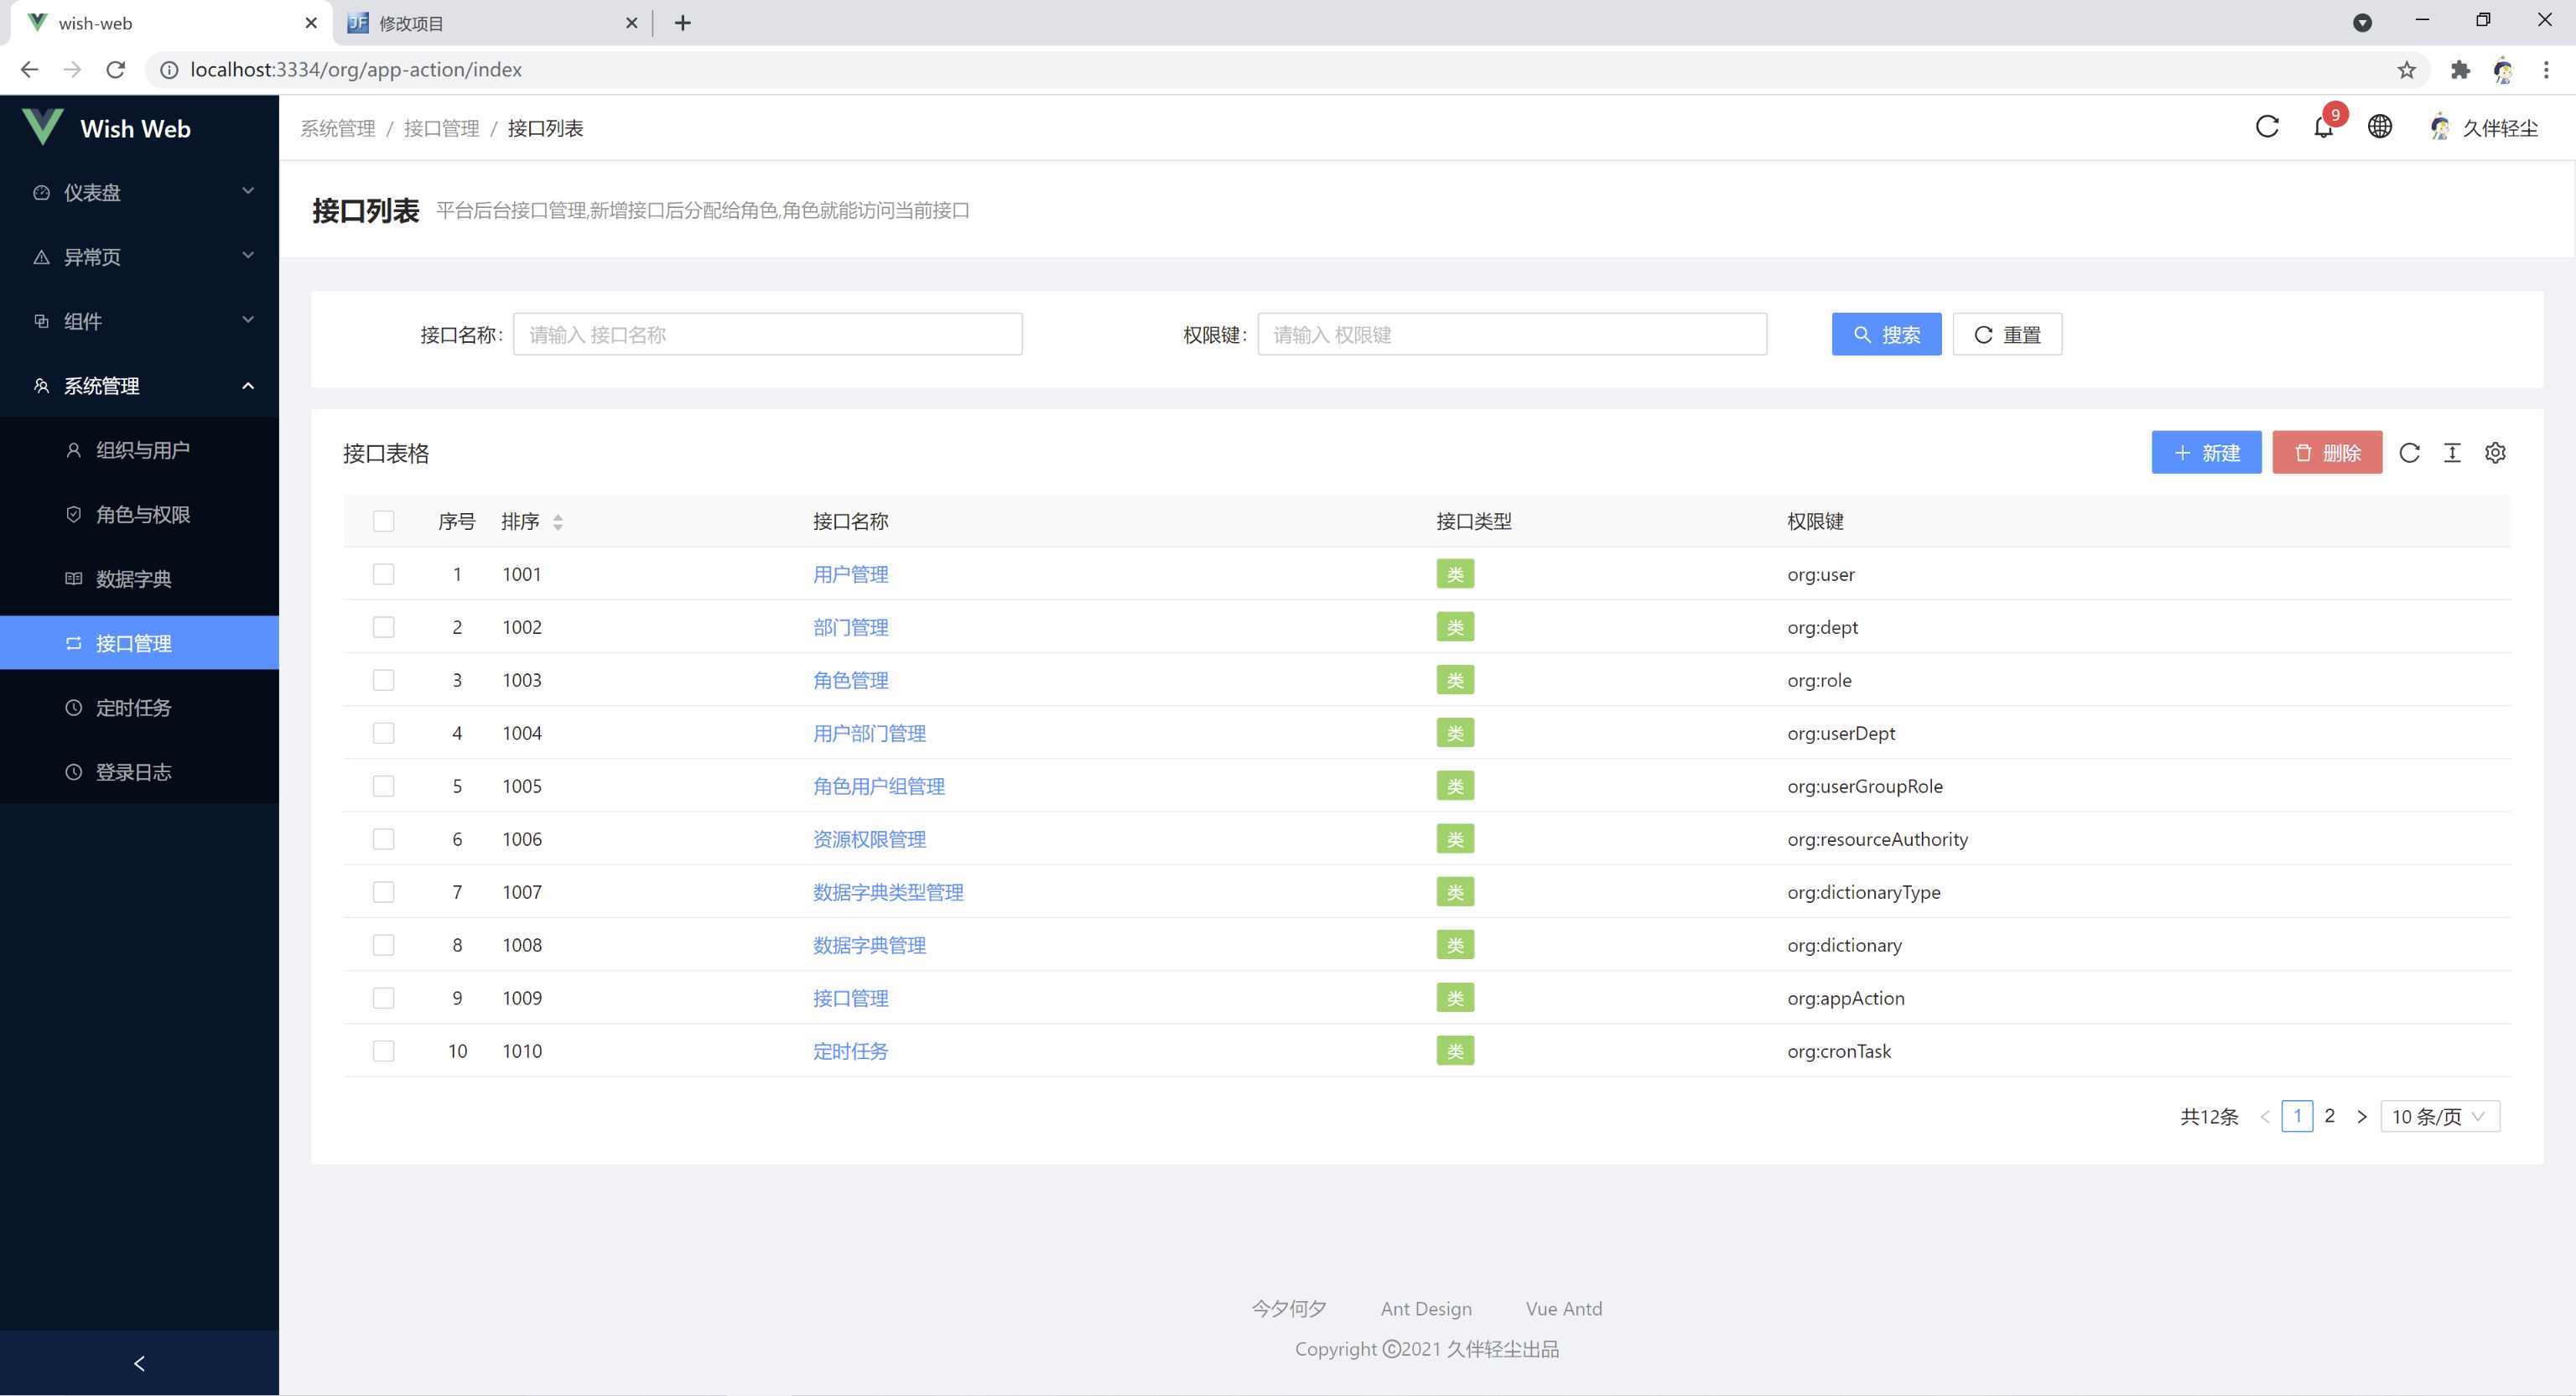The height and width of the screenshot is (1396, 2576).
Task: Change the table density with the row height icon
Action: click(2452, 453)
